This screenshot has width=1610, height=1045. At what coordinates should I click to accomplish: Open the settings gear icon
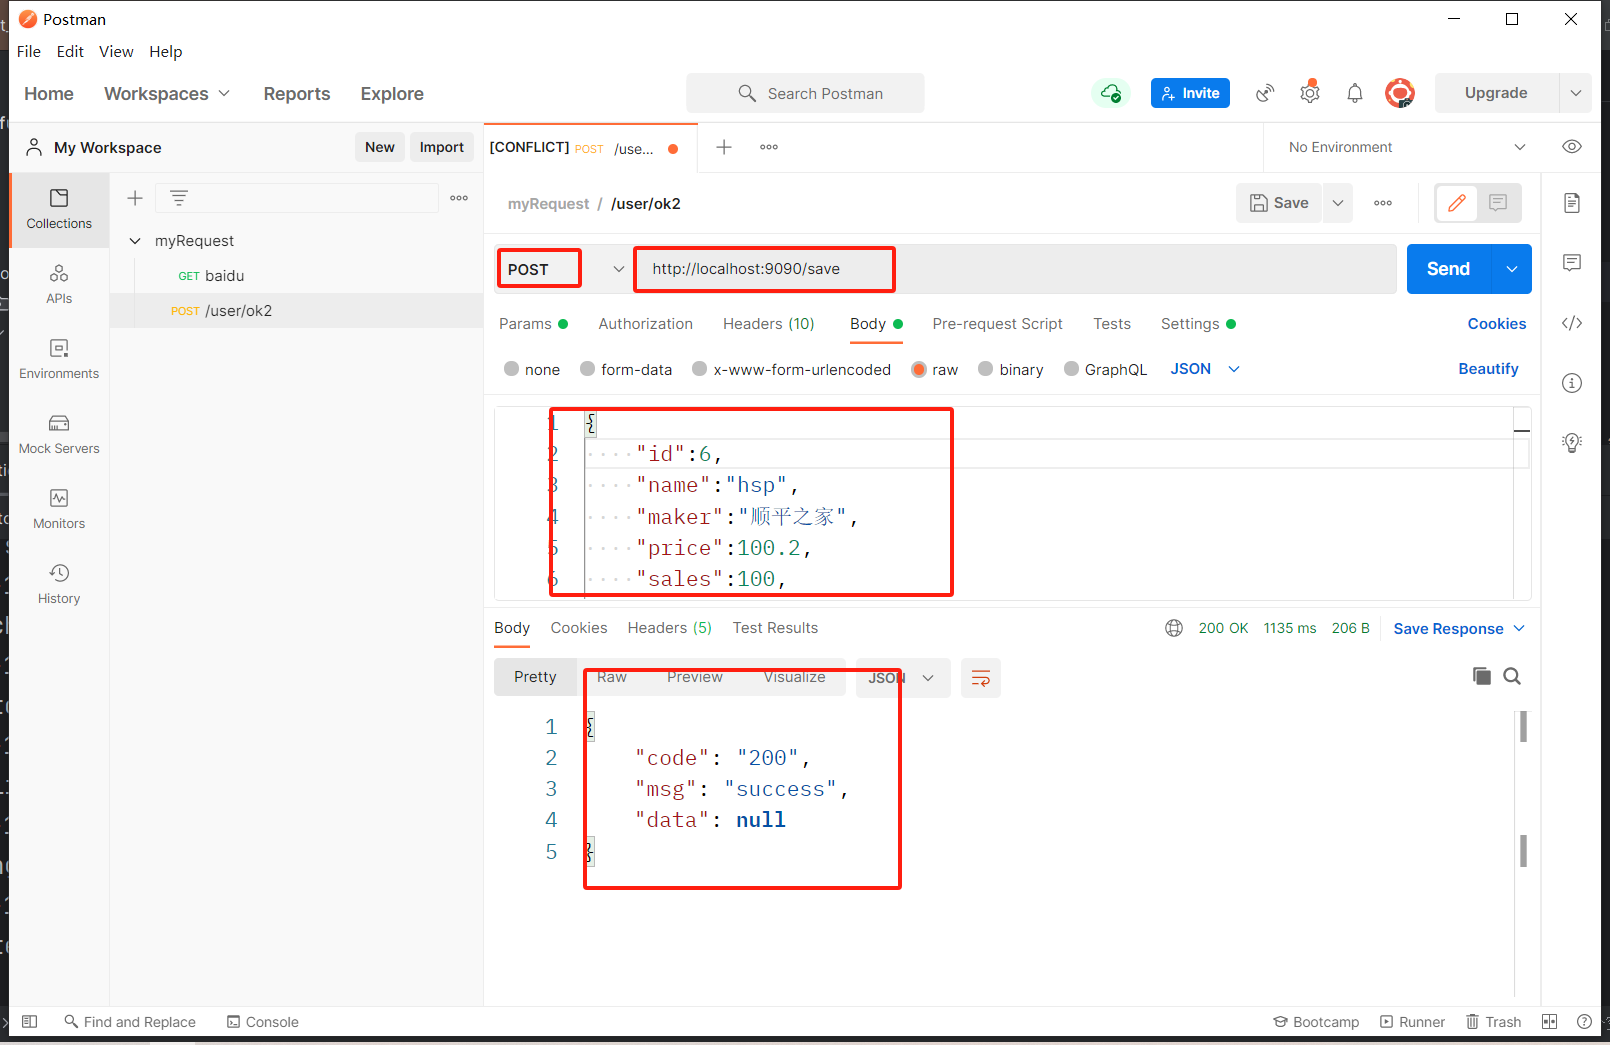[1310, 93]
